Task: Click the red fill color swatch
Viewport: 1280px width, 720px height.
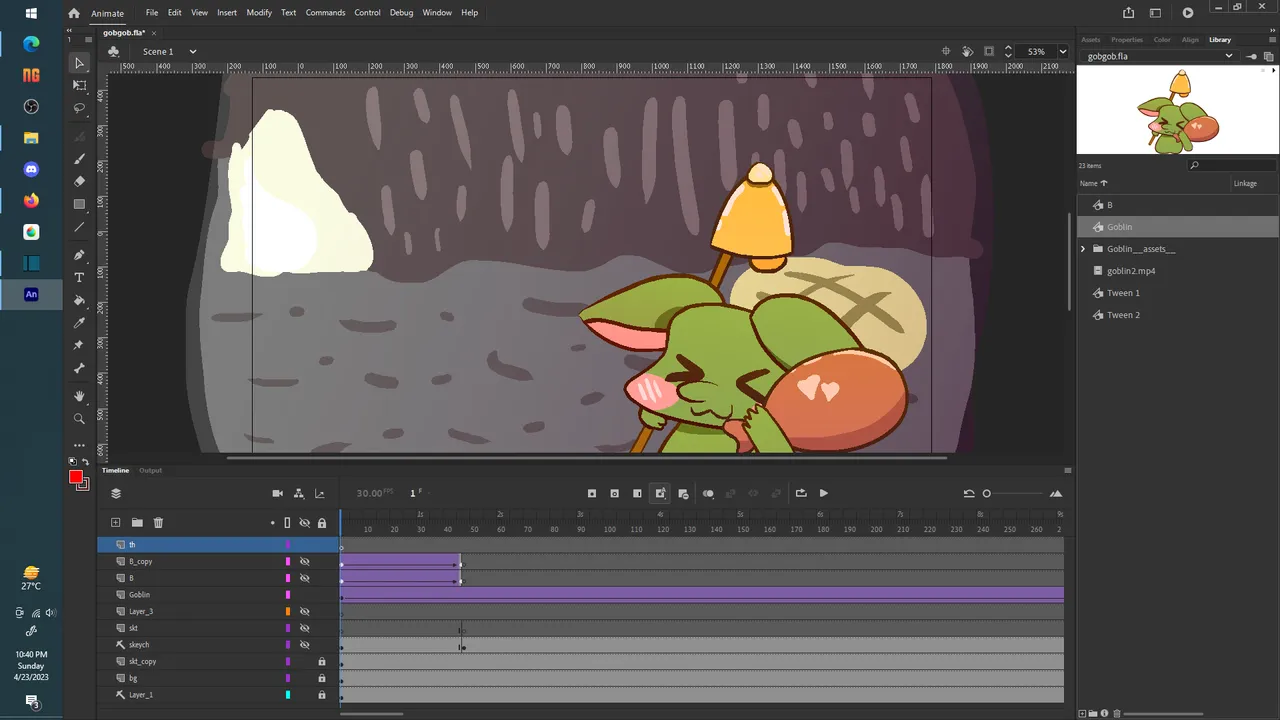Action: tap(76, 477)
